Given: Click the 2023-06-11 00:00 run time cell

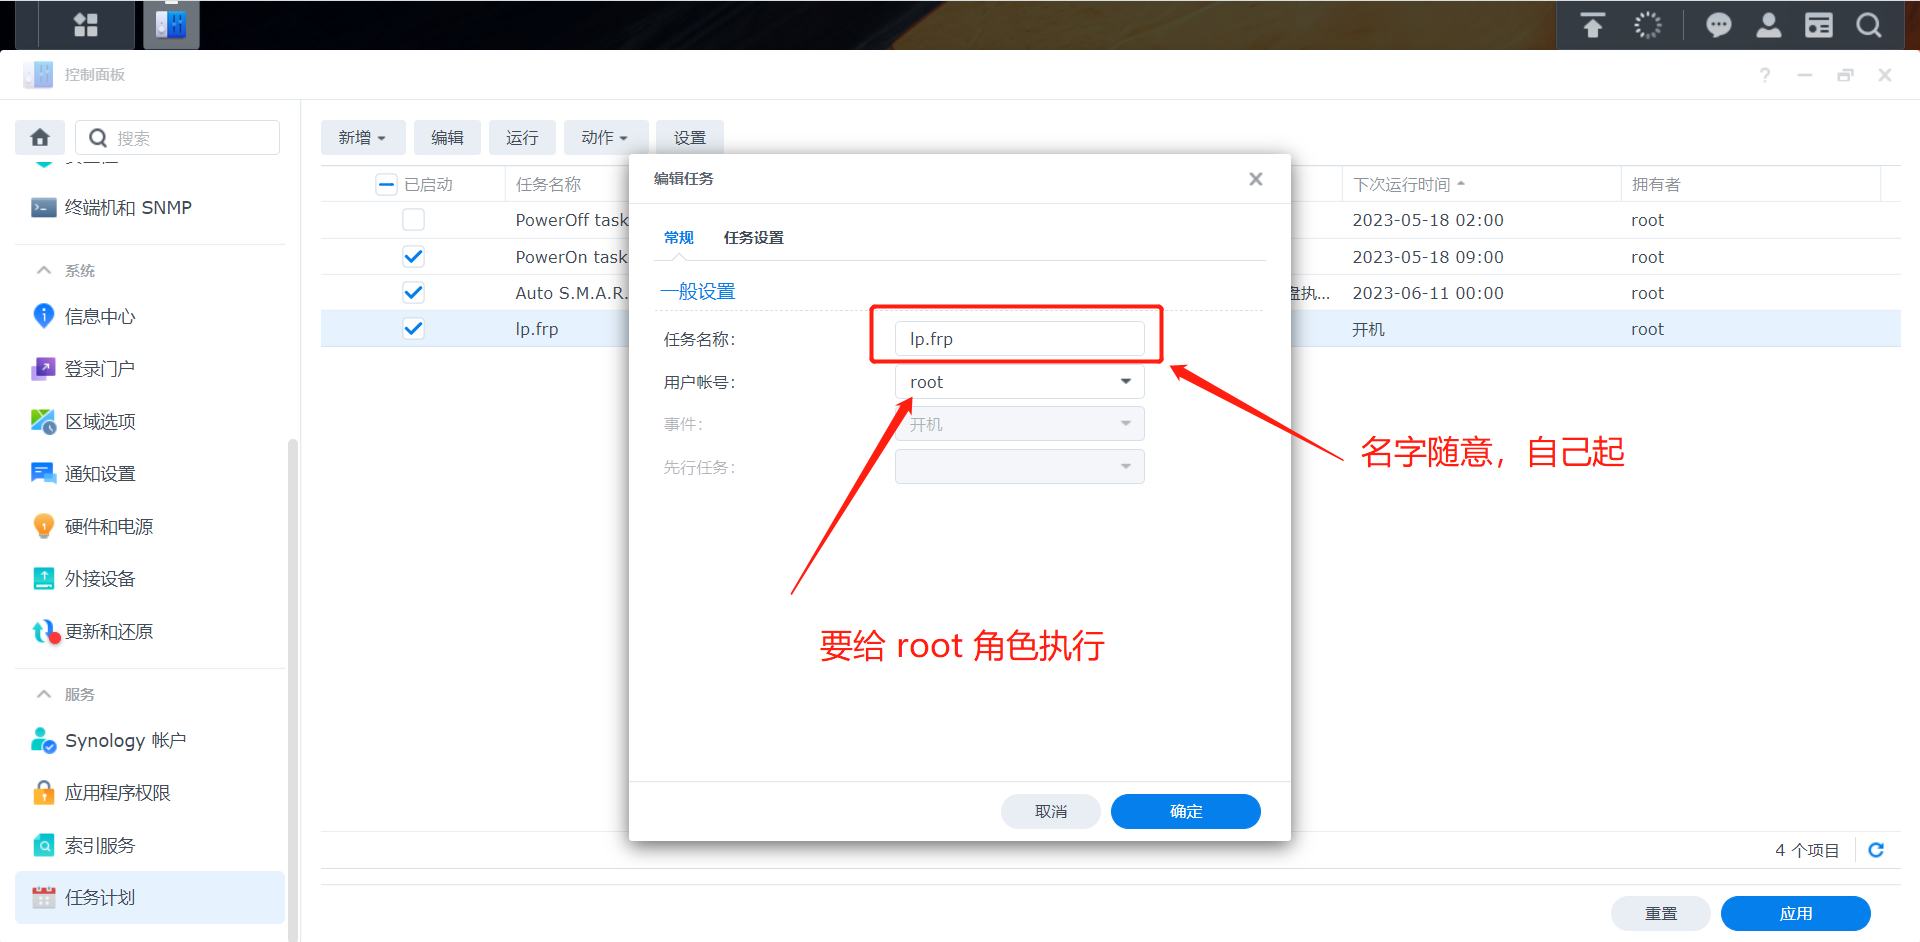Looking at the screenshot, I should 1428,293.
